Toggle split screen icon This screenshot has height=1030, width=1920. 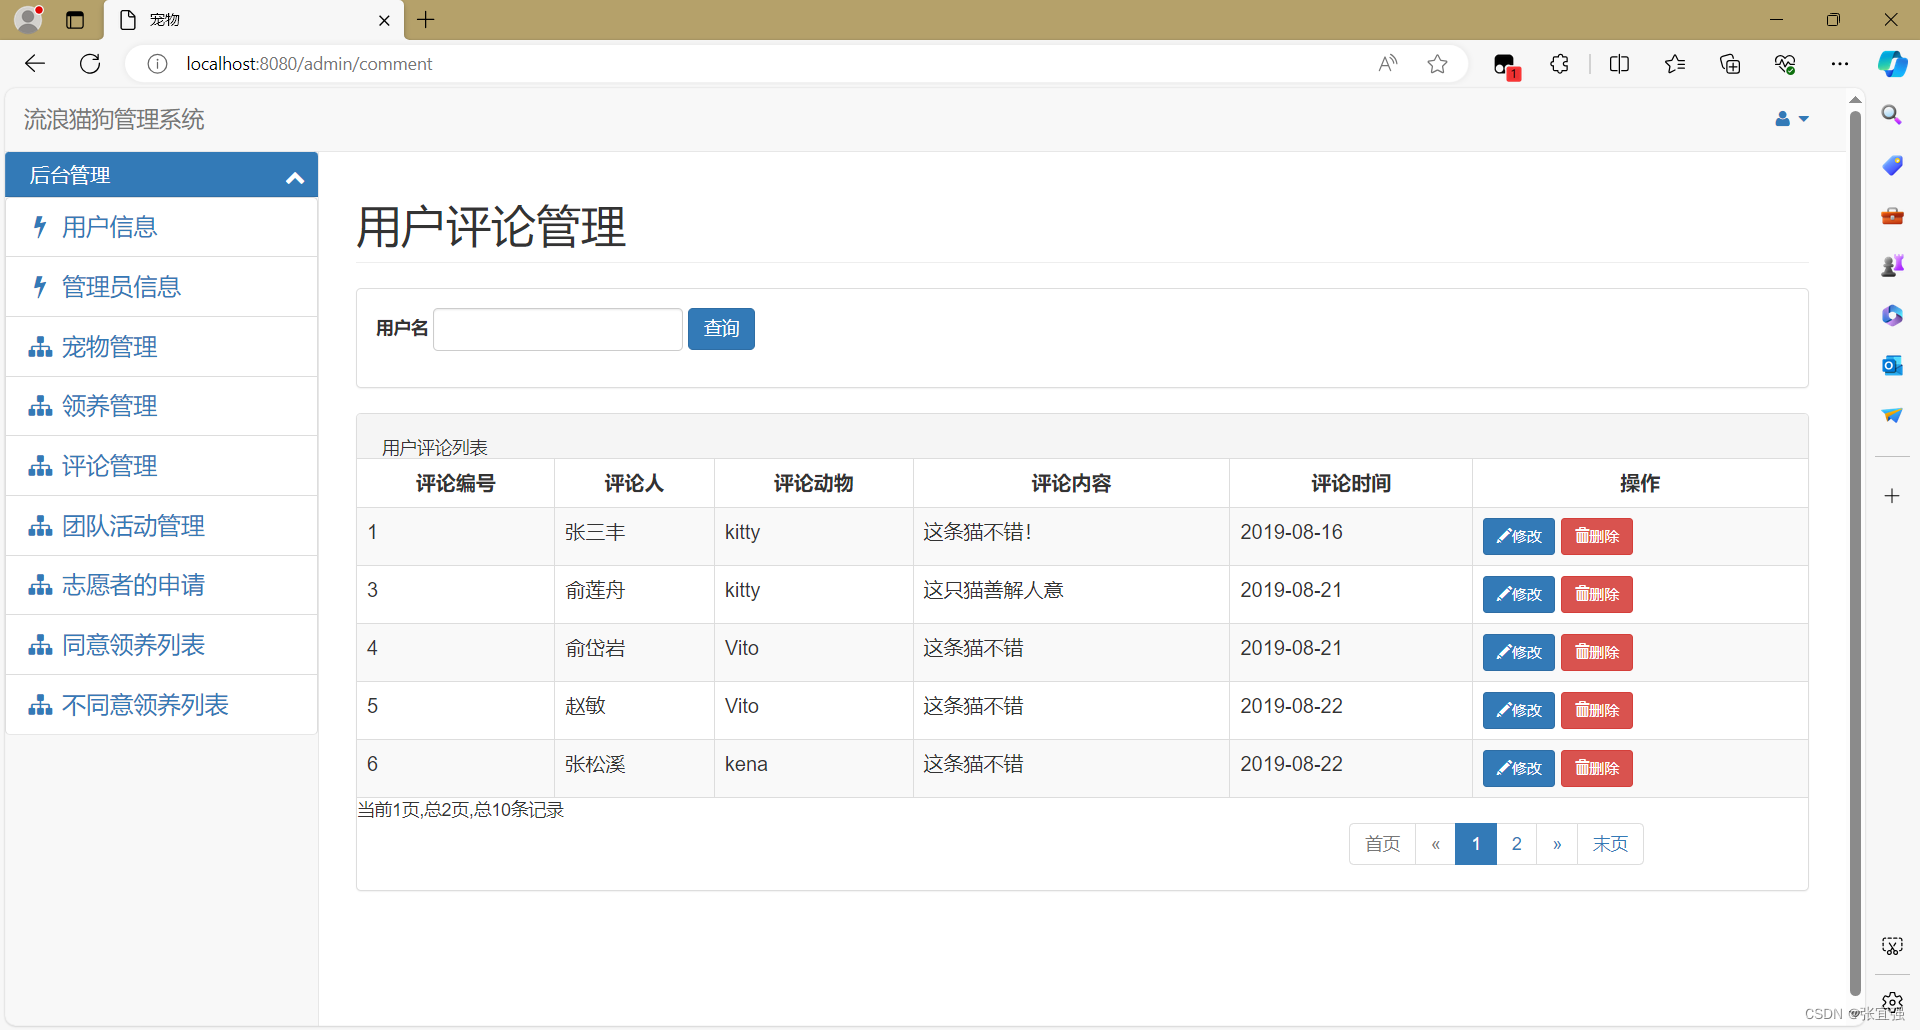[1620, 64]
